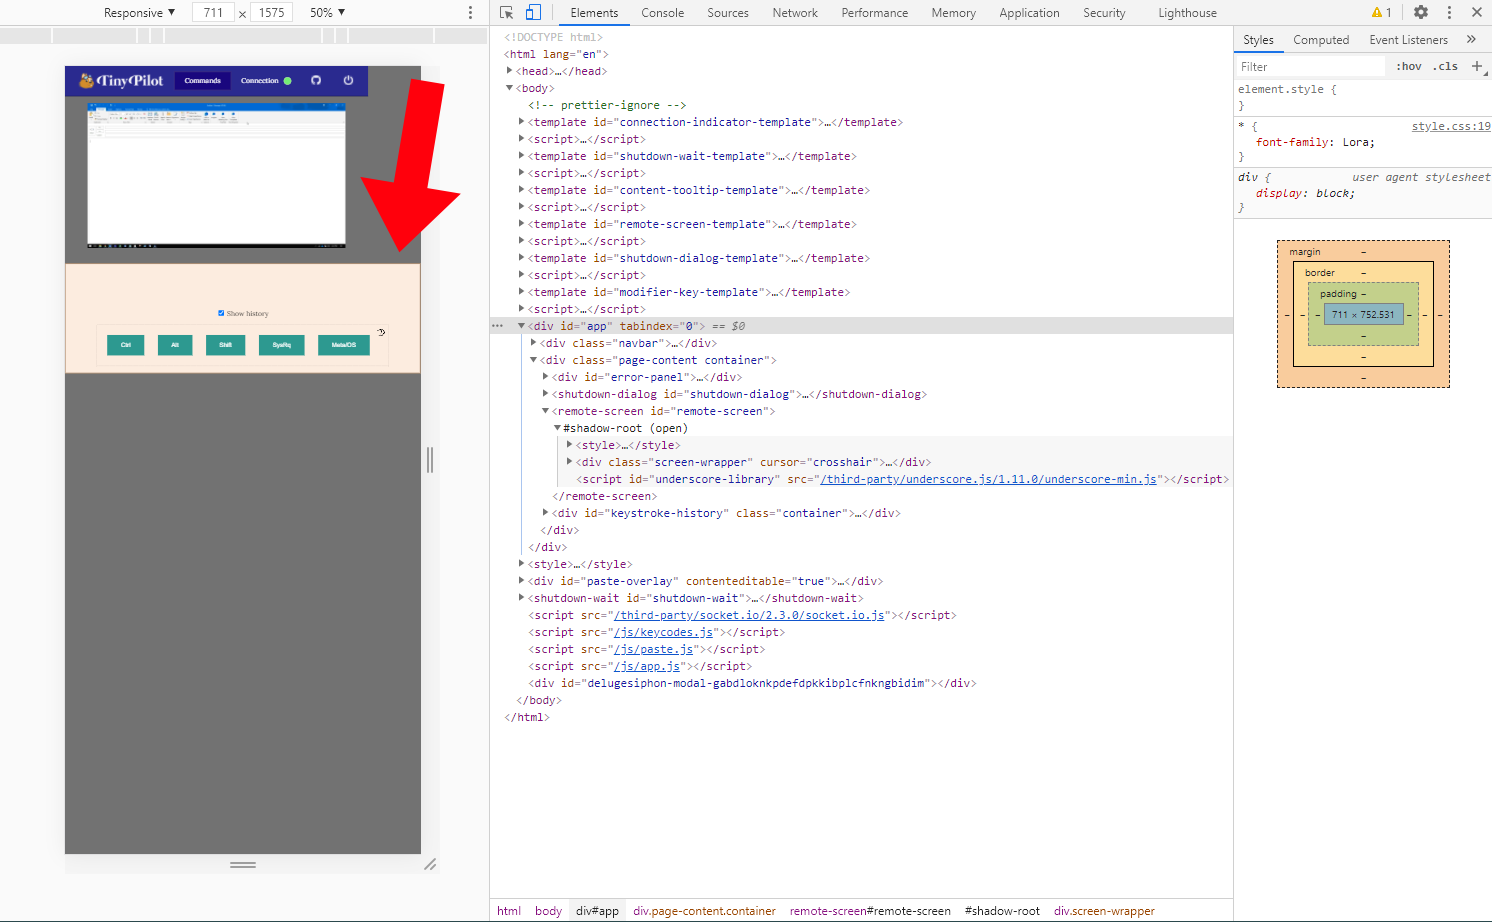This screenshot has width=1492, height=922.
Task: Open the customize DevTools three-dot menu
Action: click(x=1449, y=12)
